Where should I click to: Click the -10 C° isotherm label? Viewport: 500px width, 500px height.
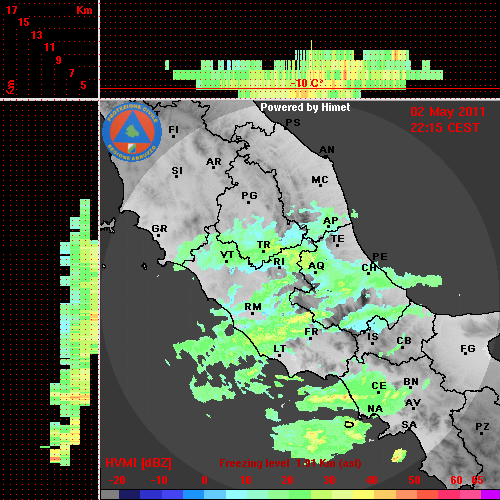coord(307,83)
